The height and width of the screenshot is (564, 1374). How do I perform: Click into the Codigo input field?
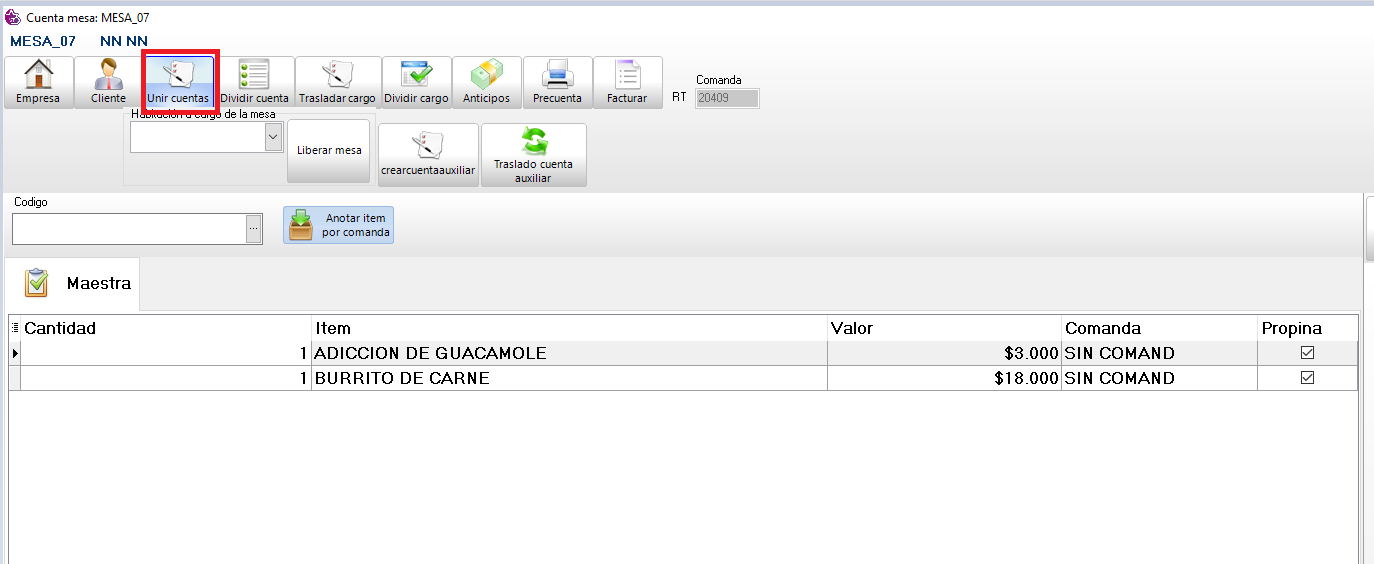[x=128, y=229]
